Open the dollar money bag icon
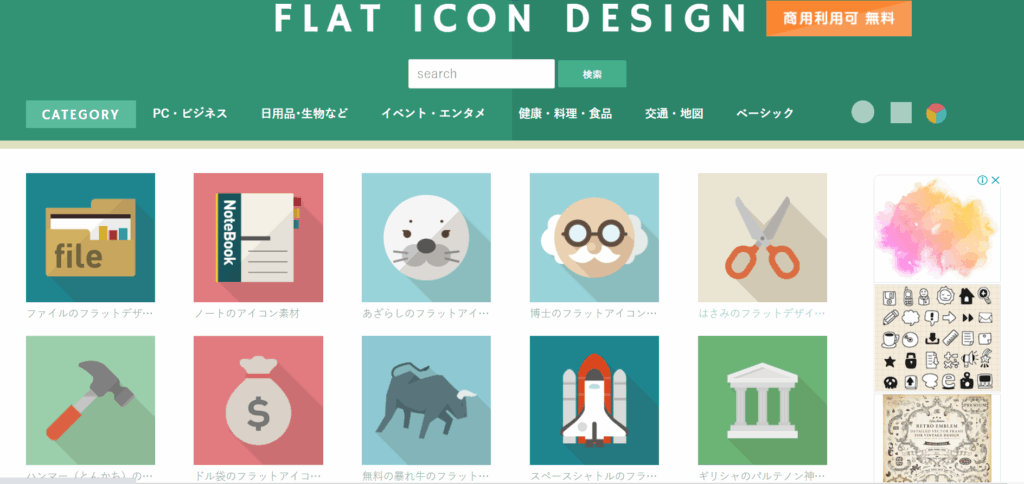 pos(258,400)
